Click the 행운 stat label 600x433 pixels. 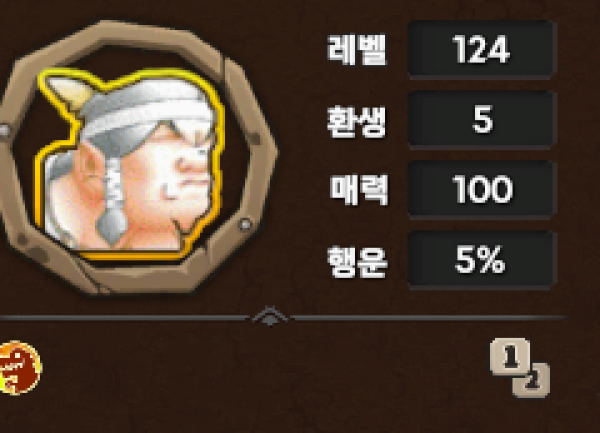[357, 262]
